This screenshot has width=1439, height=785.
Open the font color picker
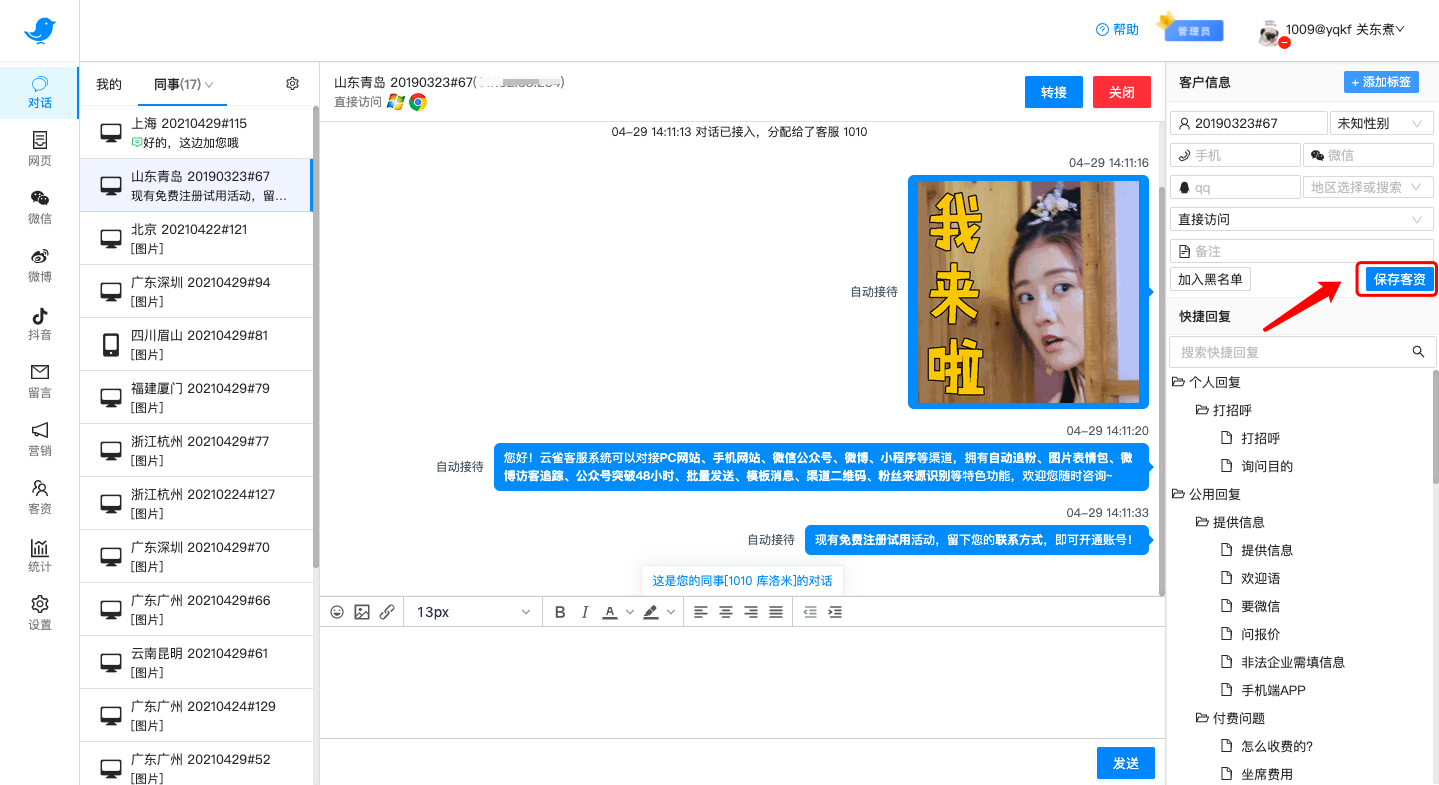[612, 611]
